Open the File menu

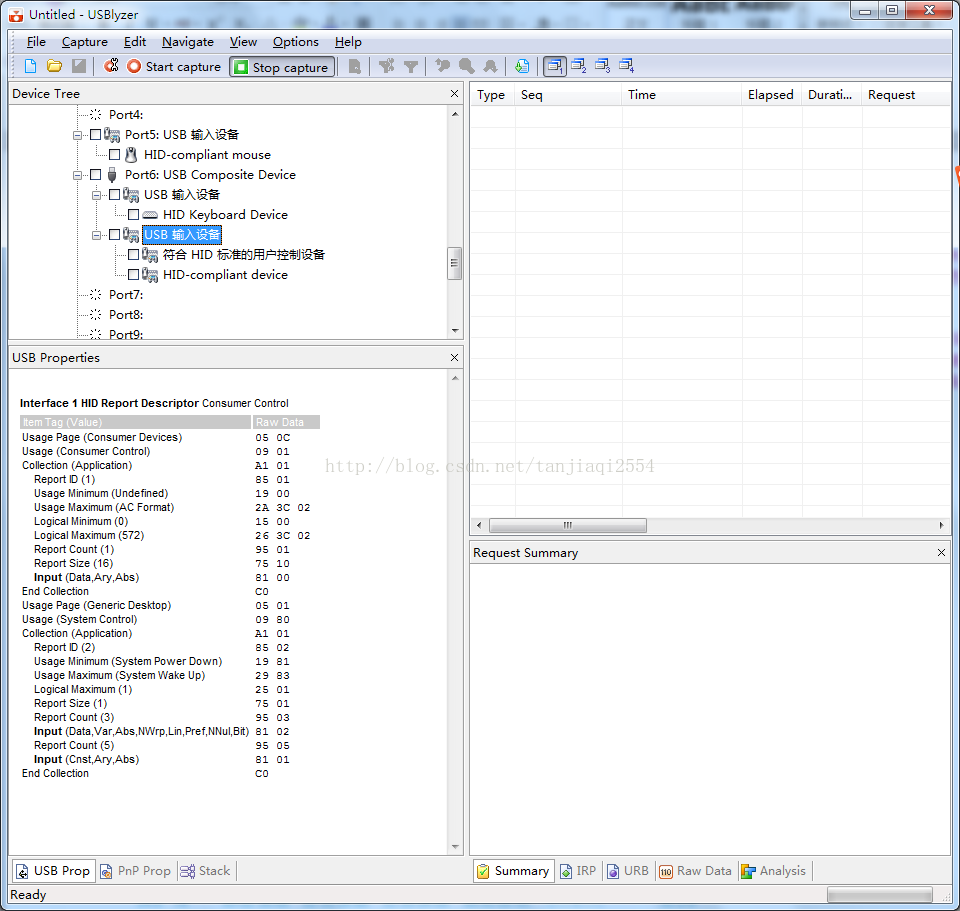point(36,42)
